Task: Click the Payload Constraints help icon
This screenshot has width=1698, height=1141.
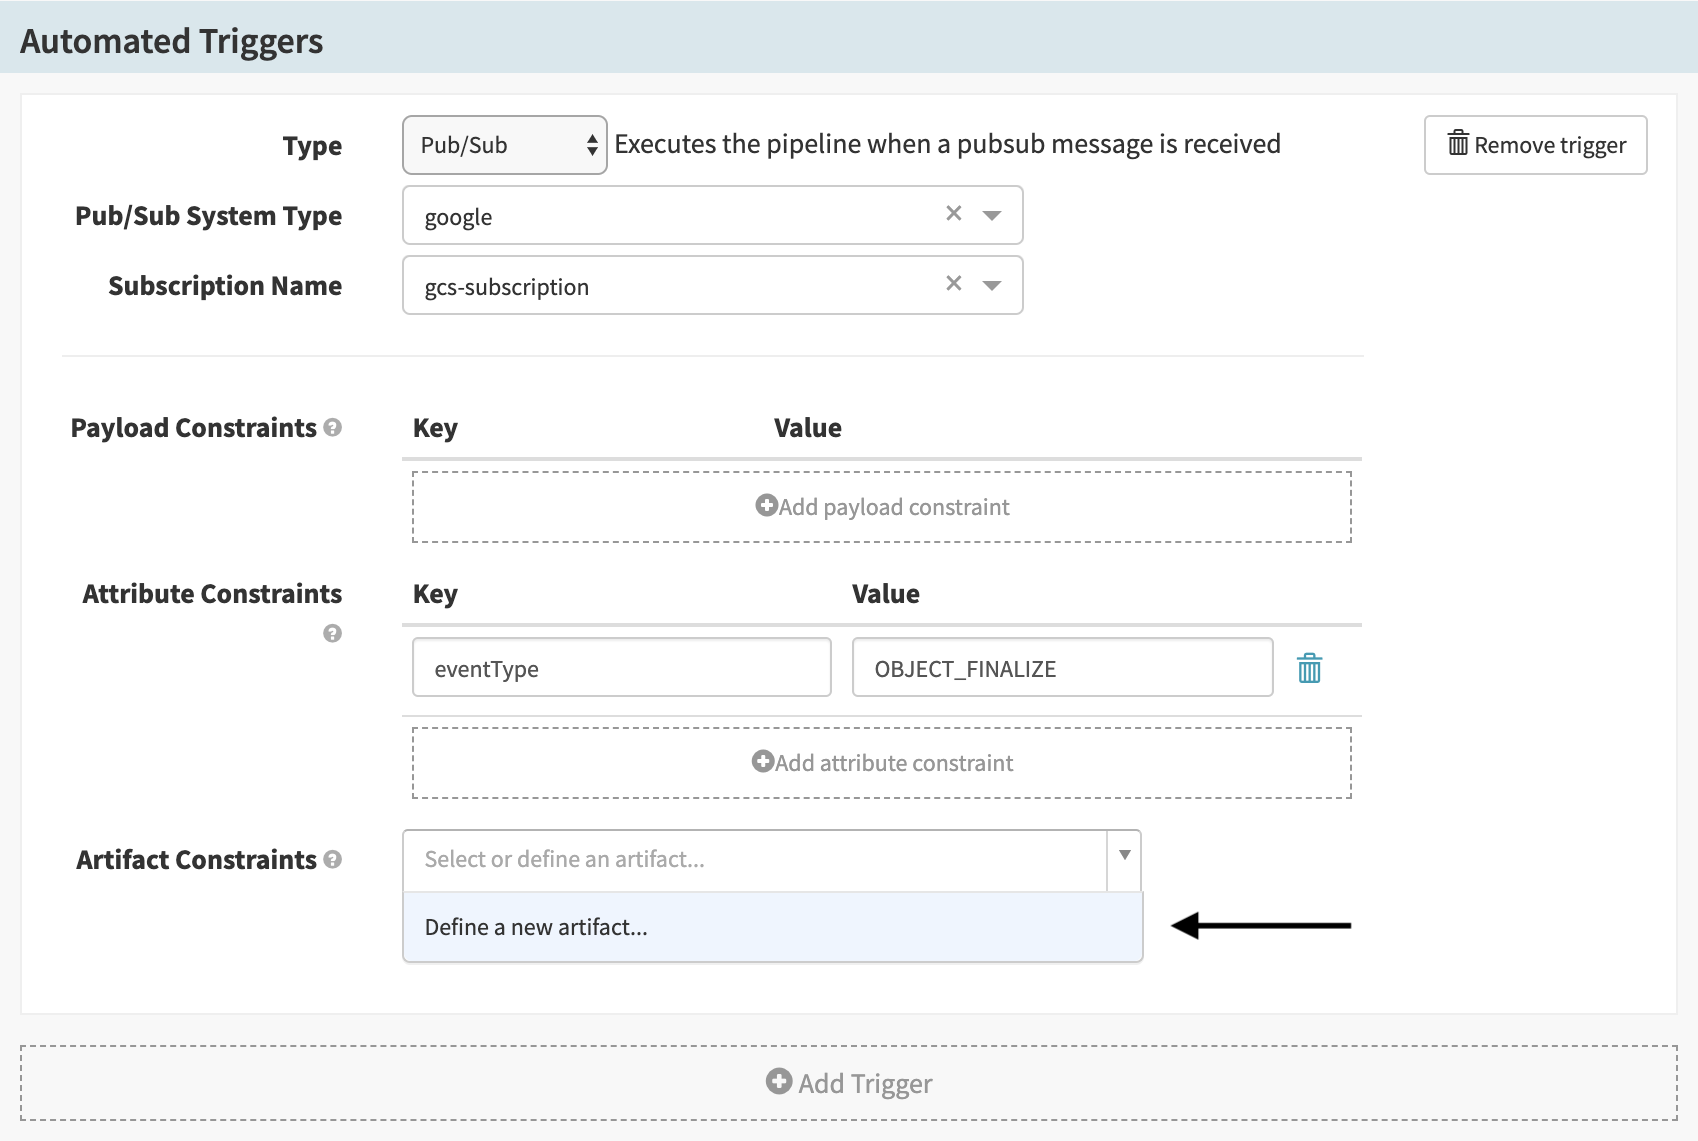Action: pos(333,428)
